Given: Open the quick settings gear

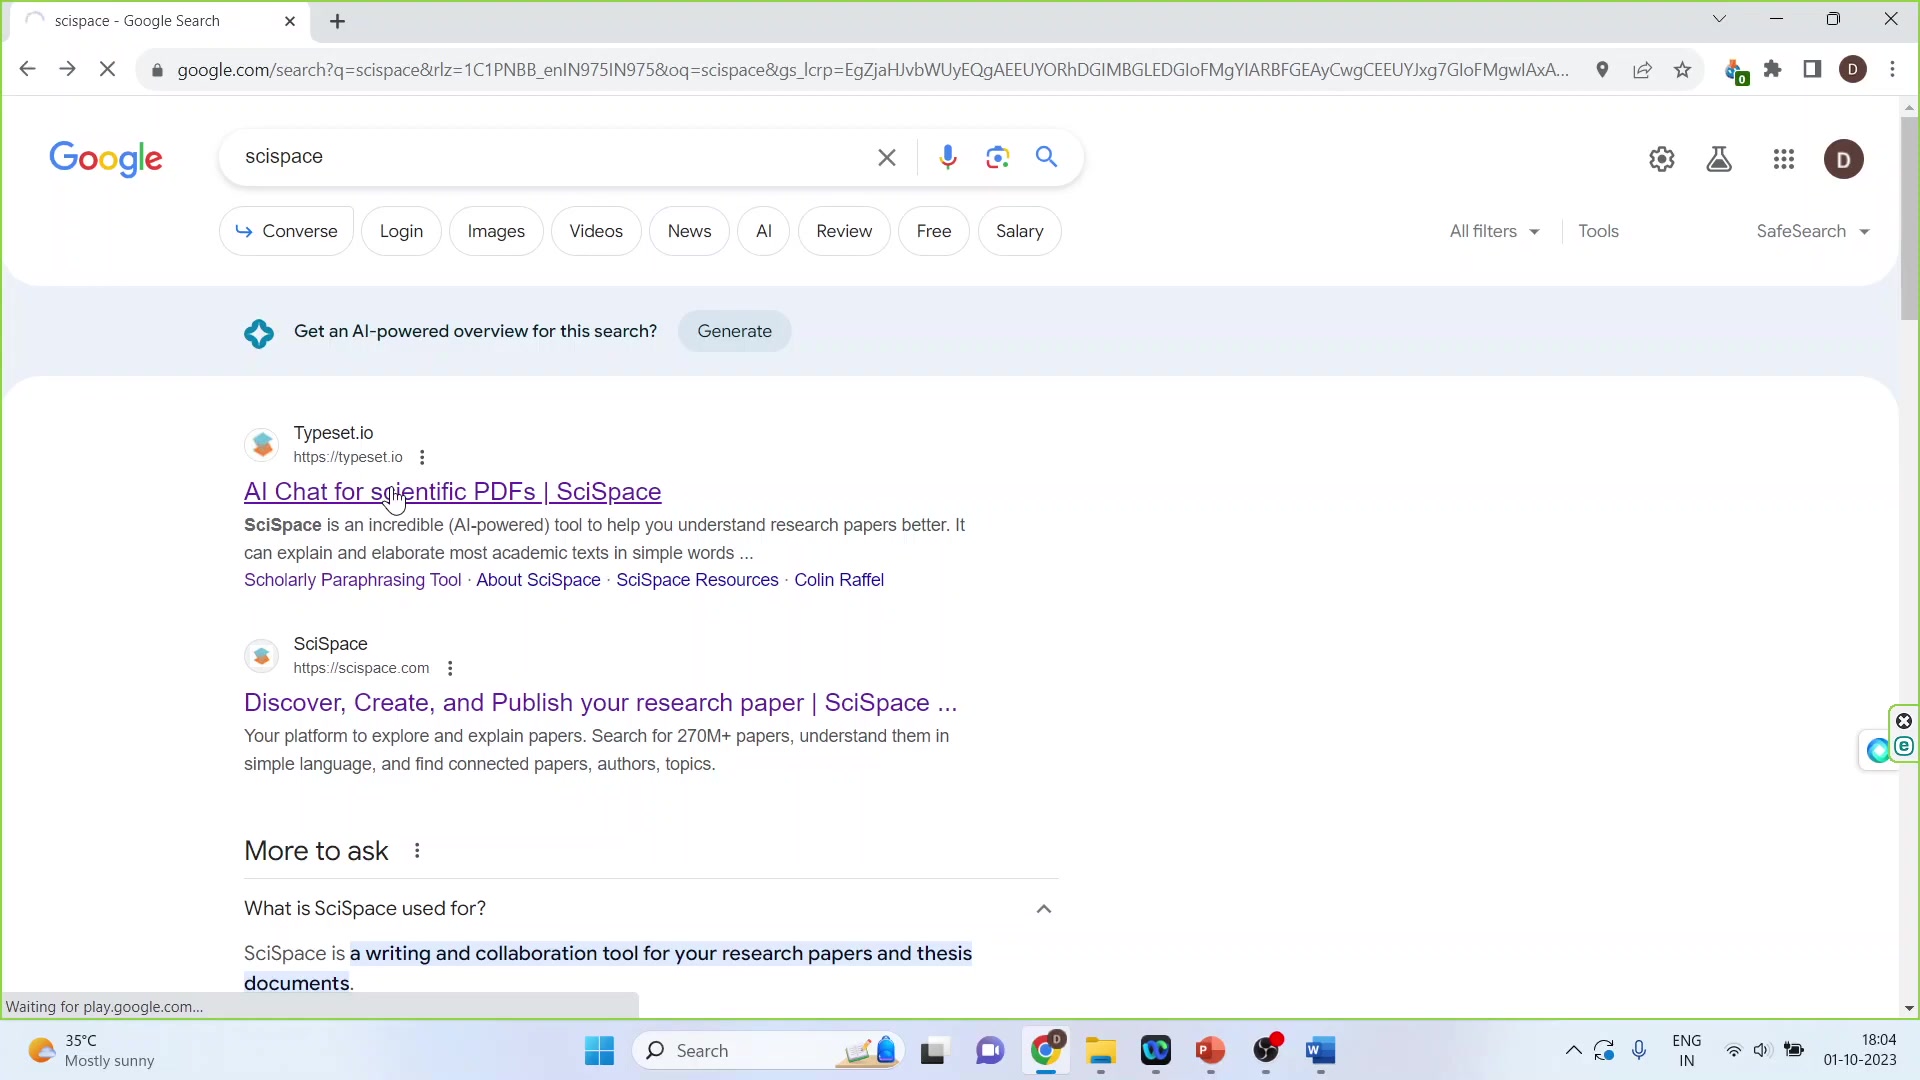Looking at the screenshot, I should point(1662,159).
